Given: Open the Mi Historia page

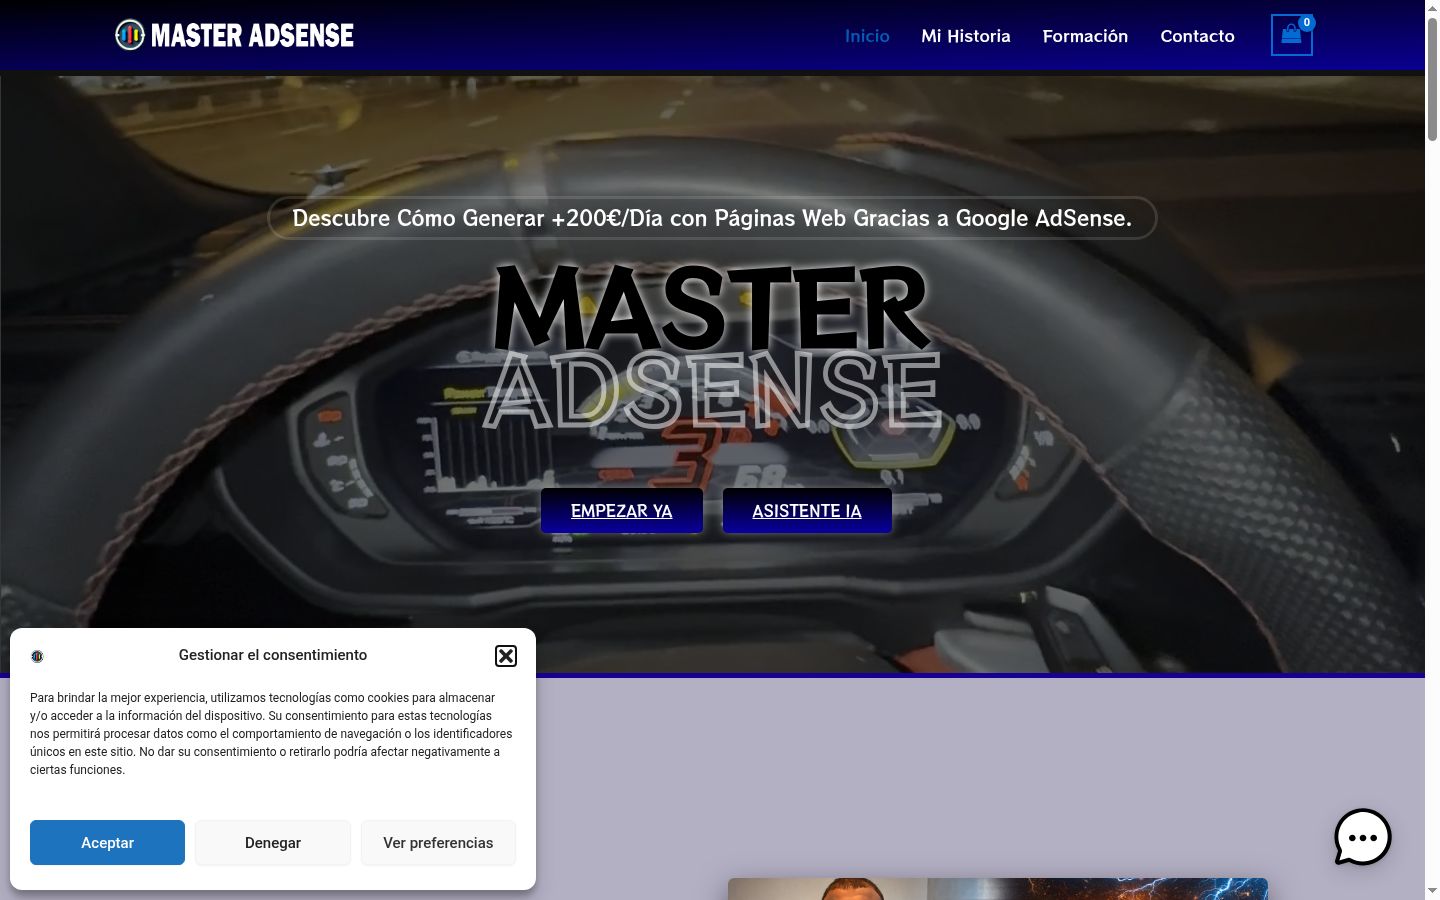Looking at the screenshot, I should coord(966,36).
